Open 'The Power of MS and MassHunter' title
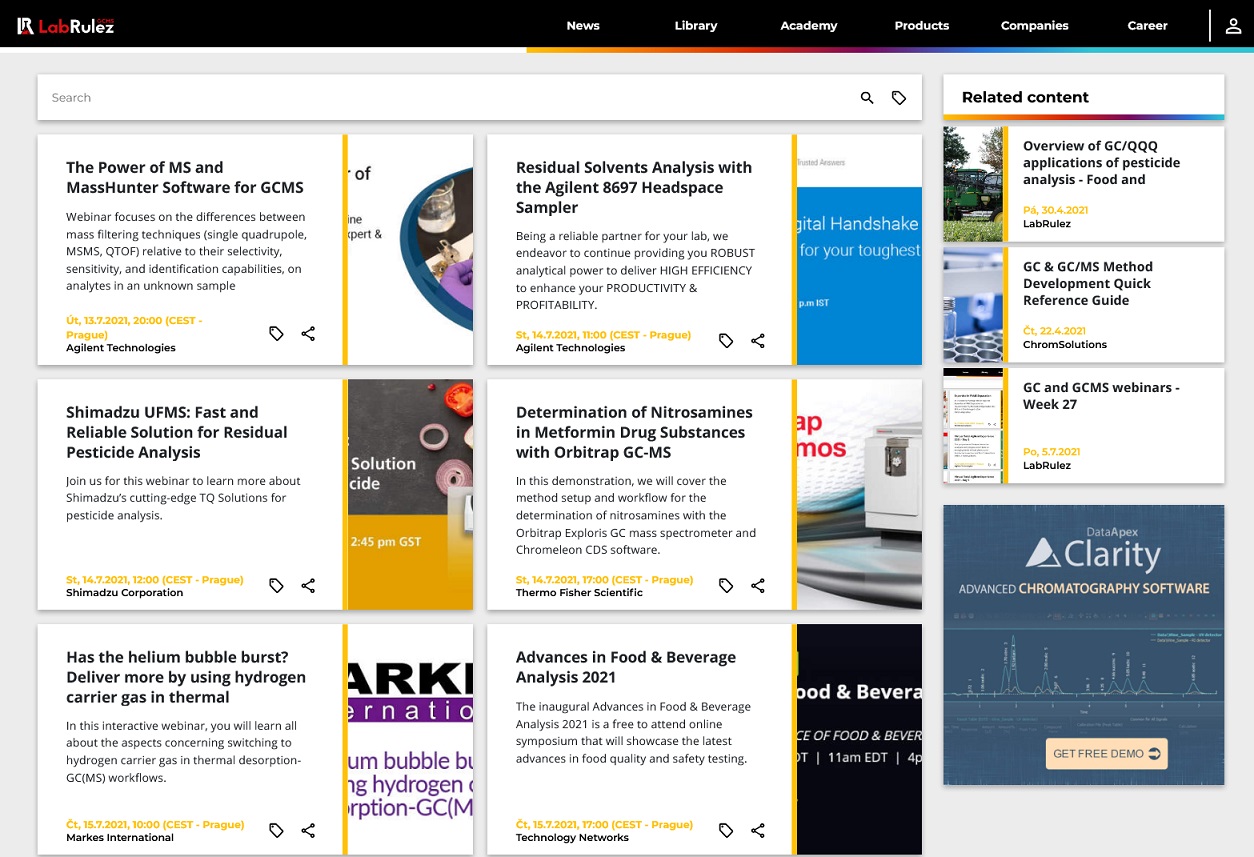 pyautogui.click(x=185, y=177)
